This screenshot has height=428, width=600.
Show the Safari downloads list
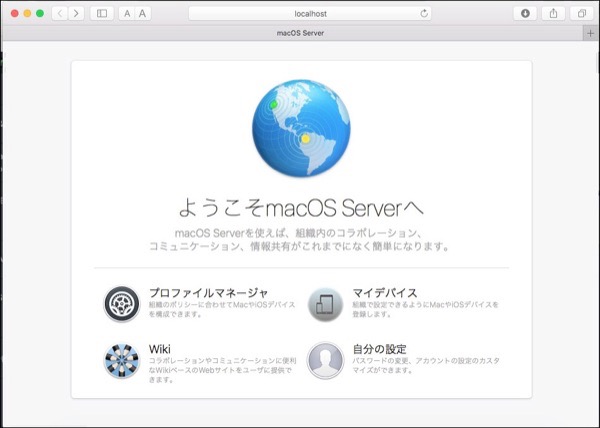coord(525,13)
